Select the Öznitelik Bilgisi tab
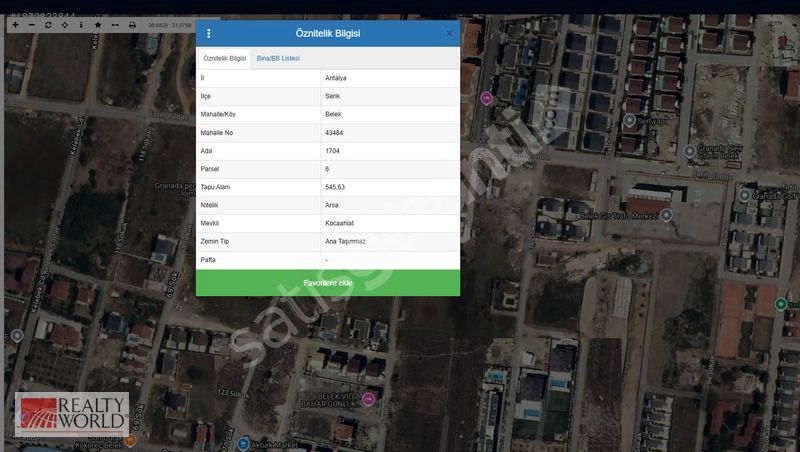Viewport: 800px width, 452px height. tap(224, 59)
